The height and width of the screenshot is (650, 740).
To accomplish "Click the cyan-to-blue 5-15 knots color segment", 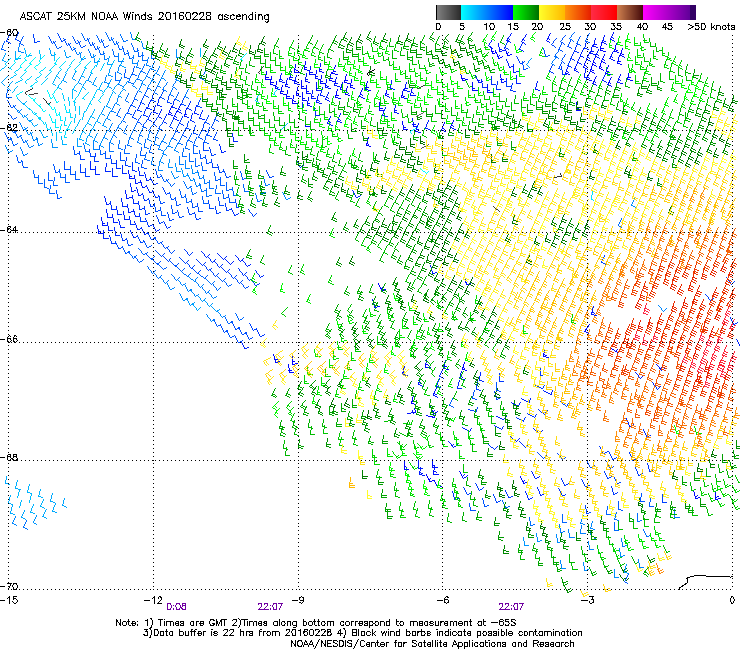I will [487, 12].
